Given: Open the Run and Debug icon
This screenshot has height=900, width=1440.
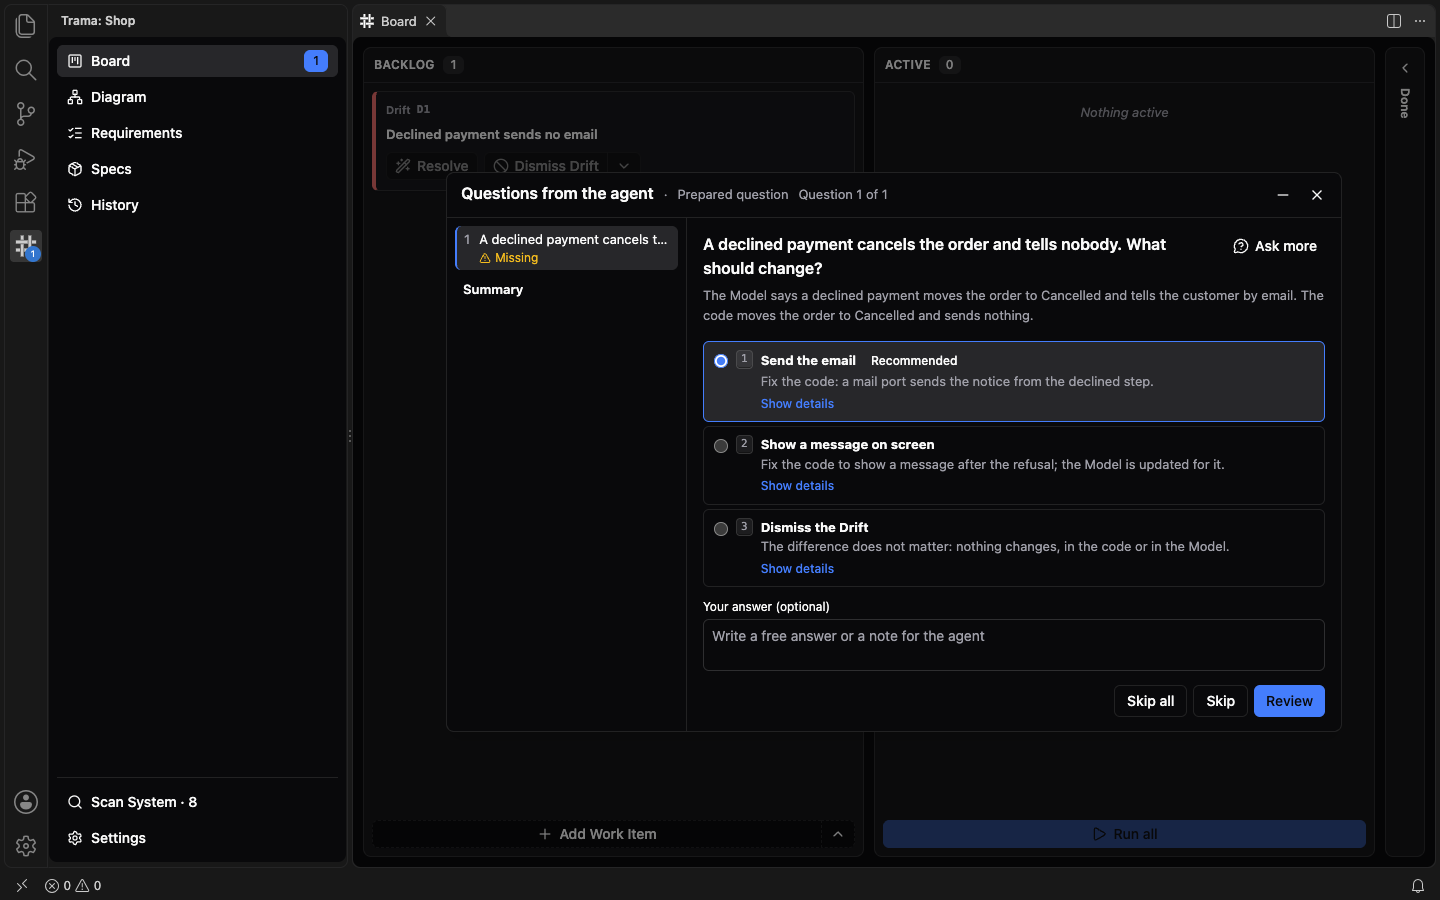Looking at the screenshot, I should tap(26, 158).
